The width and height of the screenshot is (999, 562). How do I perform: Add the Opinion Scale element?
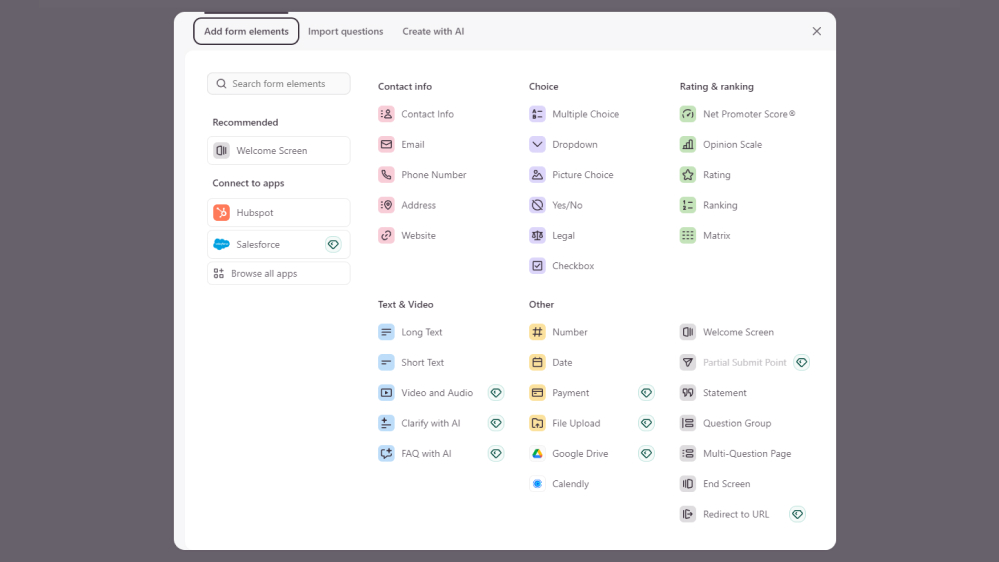point(731,145)
